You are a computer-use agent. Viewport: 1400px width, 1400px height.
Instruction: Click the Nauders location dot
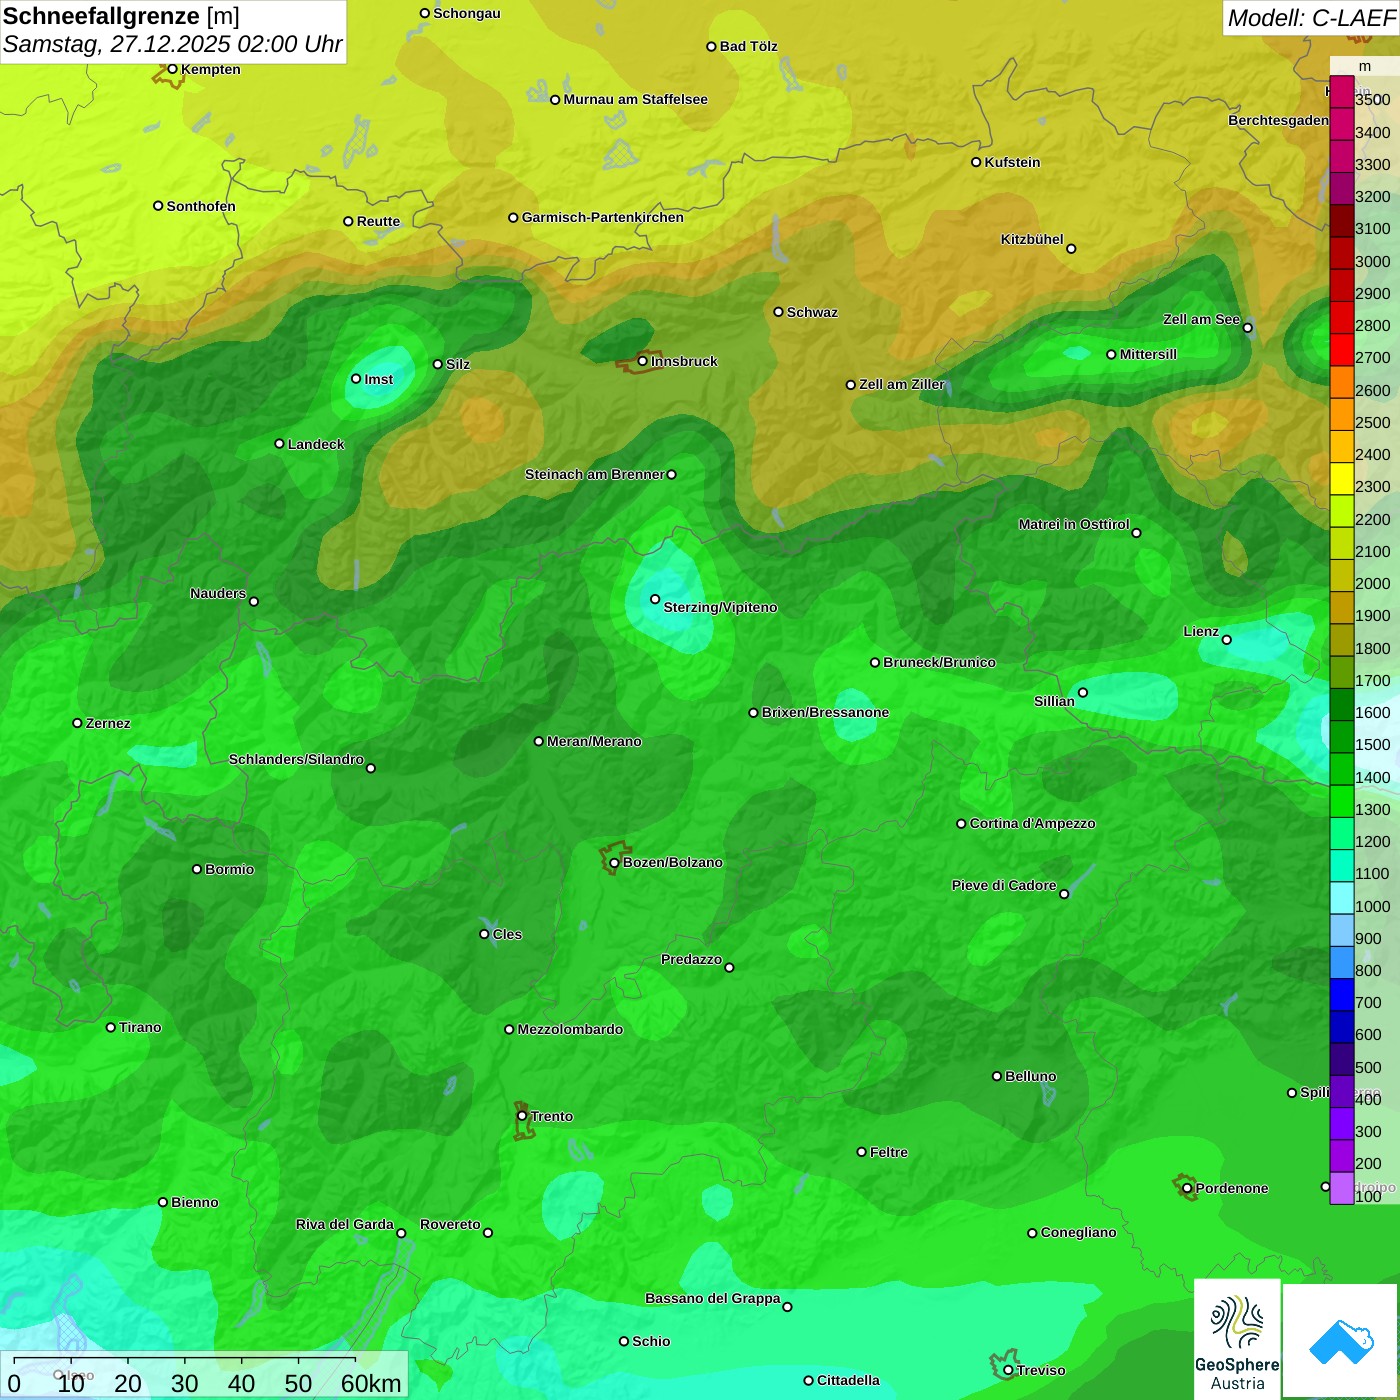[254, 602]
